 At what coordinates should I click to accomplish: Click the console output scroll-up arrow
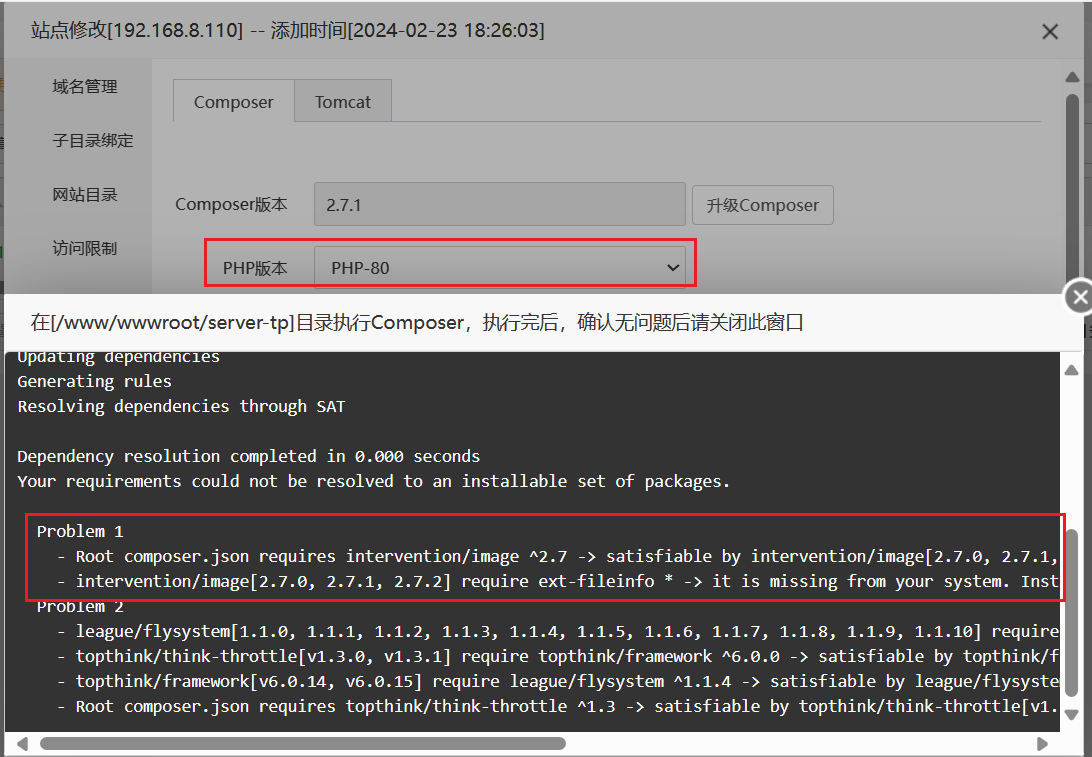[1072, 370]
